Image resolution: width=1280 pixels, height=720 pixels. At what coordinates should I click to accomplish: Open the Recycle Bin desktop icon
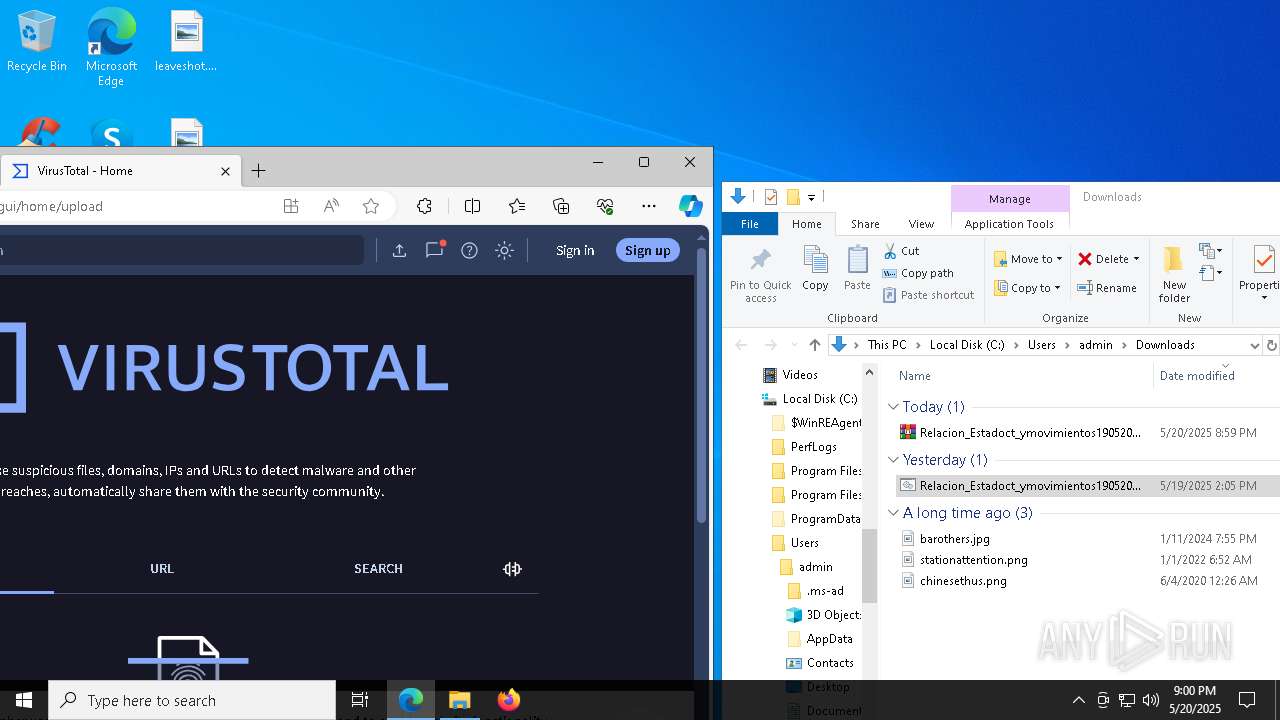(37, 41)
